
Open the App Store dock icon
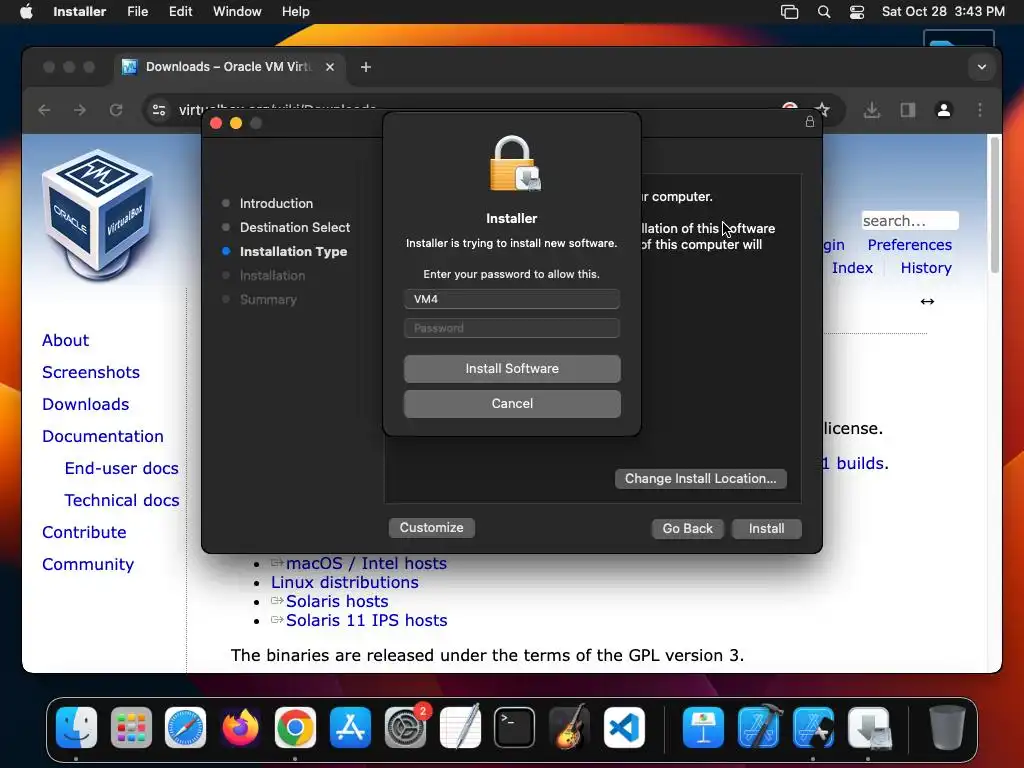pyautogui.click(x=350, y=728)
